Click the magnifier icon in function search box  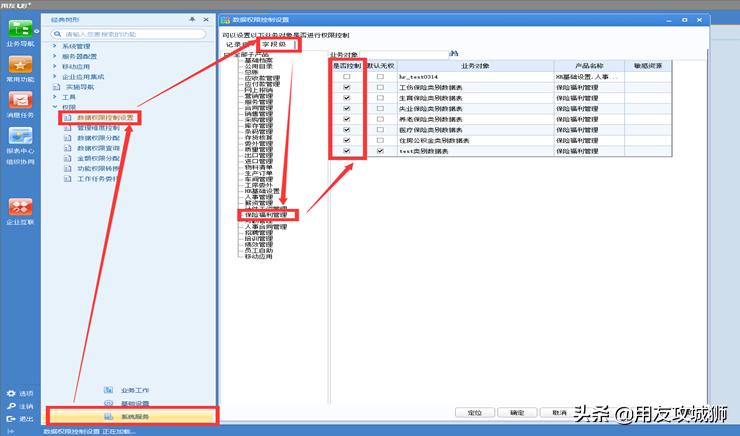pyautogui.click(x=58, y=34)
